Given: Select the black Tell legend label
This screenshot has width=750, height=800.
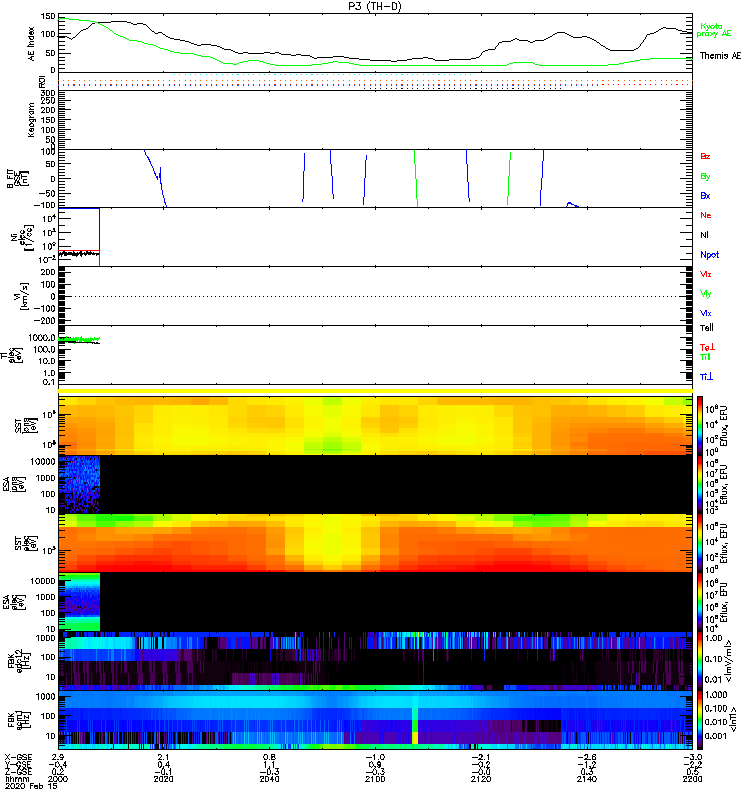Looking at the screenshot, I should pos(707,328).
